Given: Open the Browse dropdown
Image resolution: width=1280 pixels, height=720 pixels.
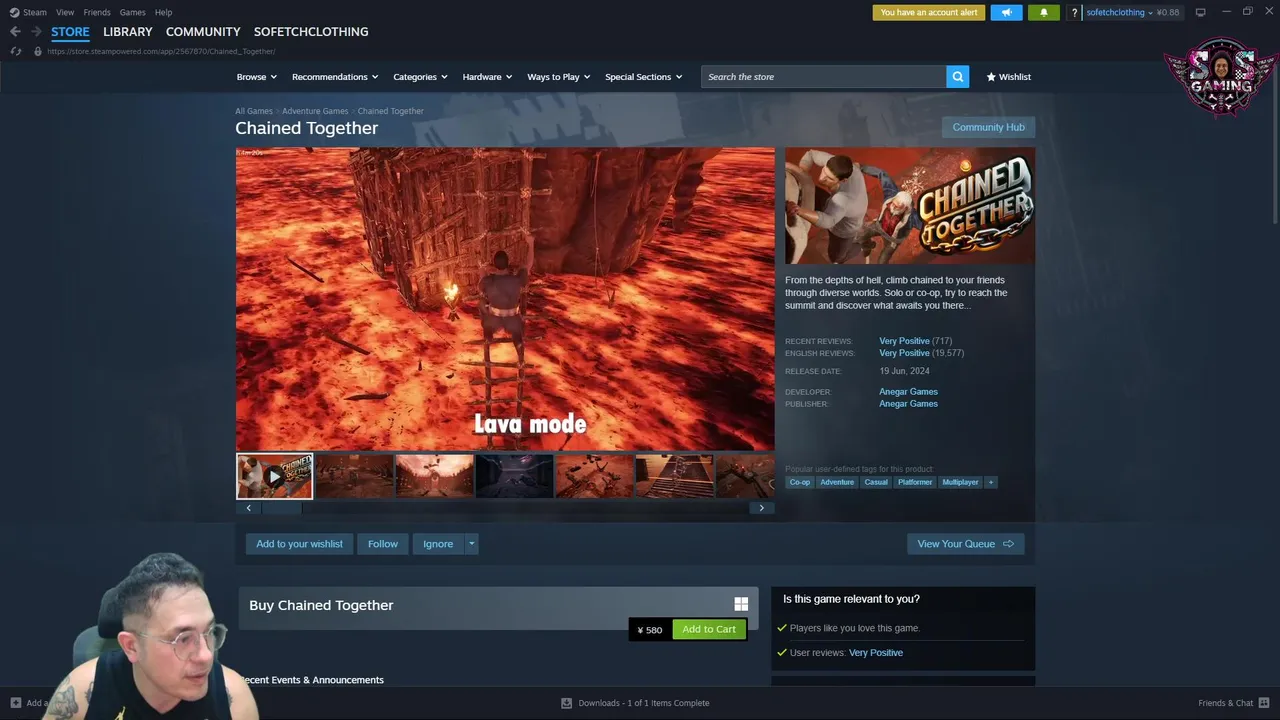Looking at the screenshot, I should click(256, 77).
